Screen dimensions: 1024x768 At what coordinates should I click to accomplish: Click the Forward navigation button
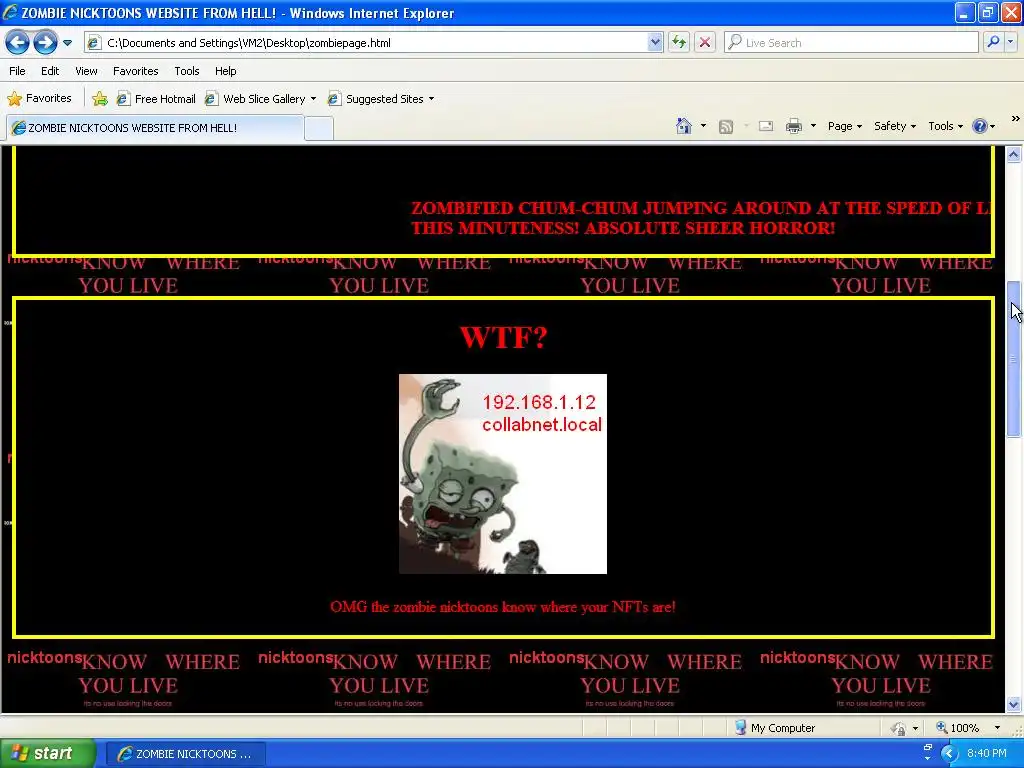point(44,43)
